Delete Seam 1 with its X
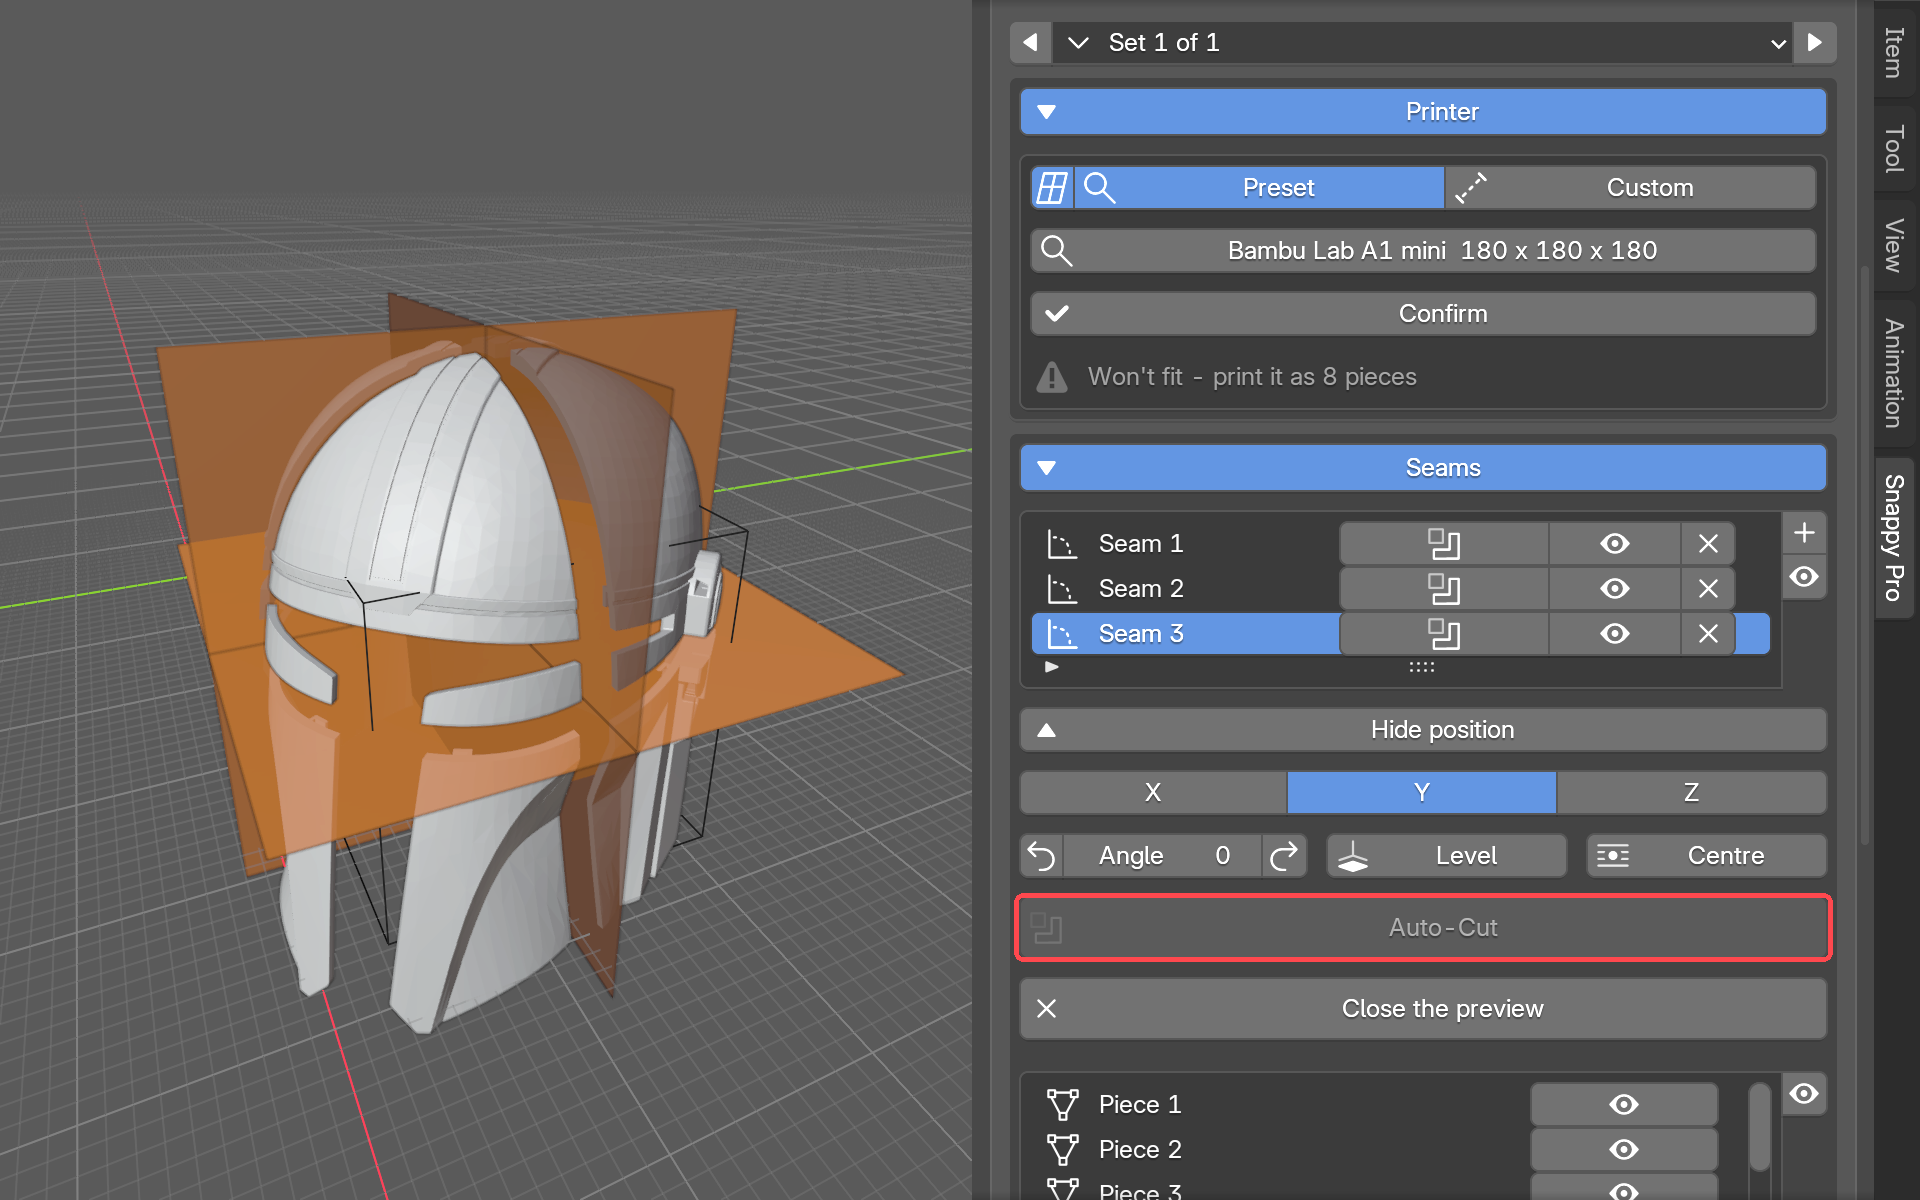This screenshot has width=1920, height=1200. point(1708,543)
